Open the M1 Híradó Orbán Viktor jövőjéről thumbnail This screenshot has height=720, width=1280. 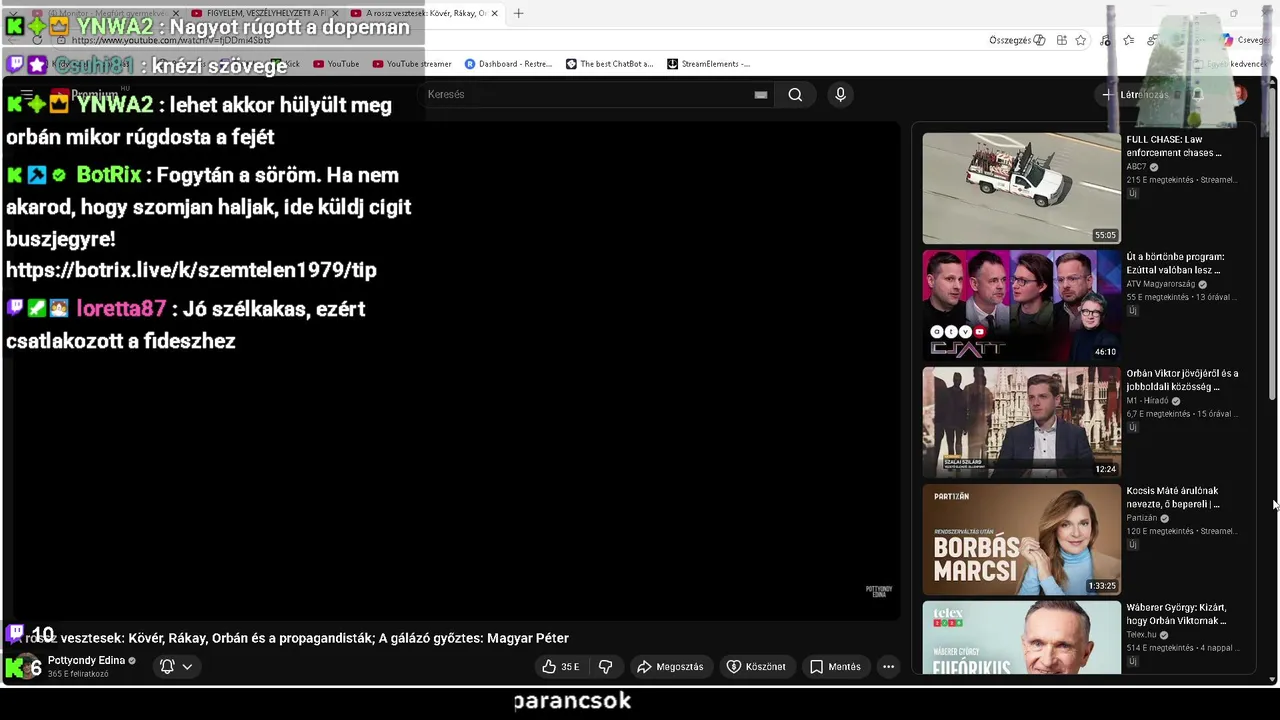point(1021,422)
